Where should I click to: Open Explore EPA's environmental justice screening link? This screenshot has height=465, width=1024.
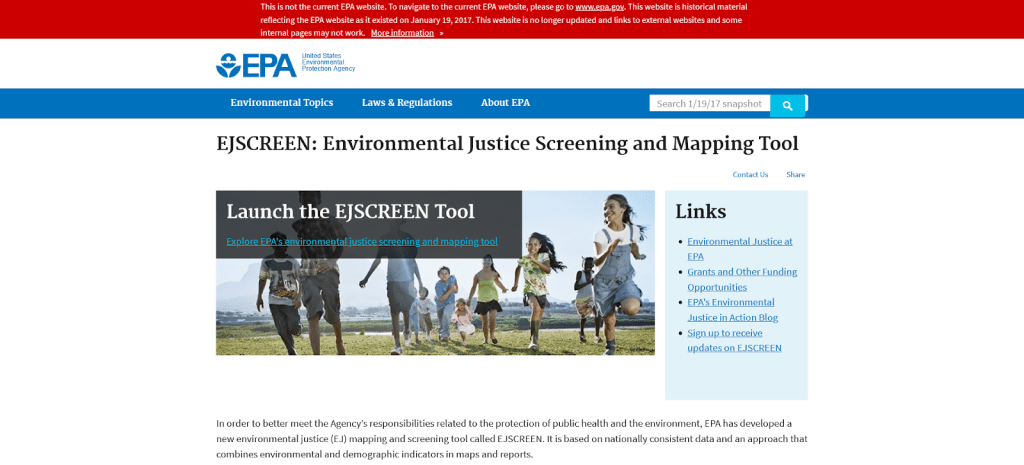(x=361, y=241)
